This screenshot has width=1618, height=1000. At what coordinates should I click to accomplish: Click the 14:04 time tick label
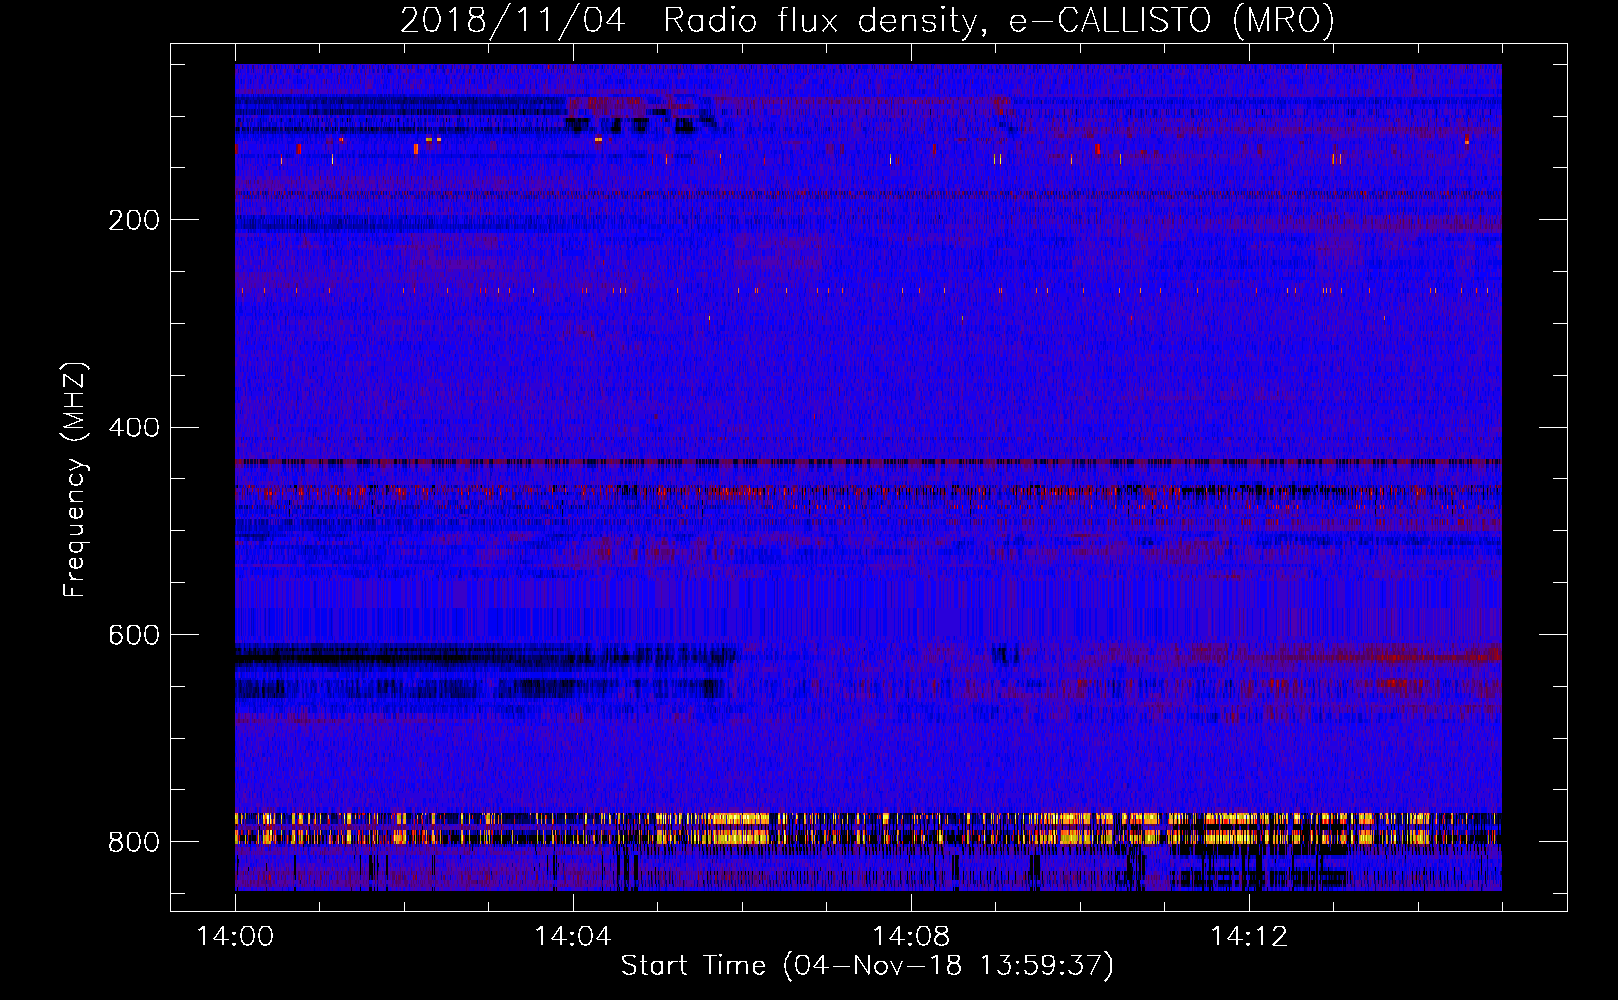(573, 936)
